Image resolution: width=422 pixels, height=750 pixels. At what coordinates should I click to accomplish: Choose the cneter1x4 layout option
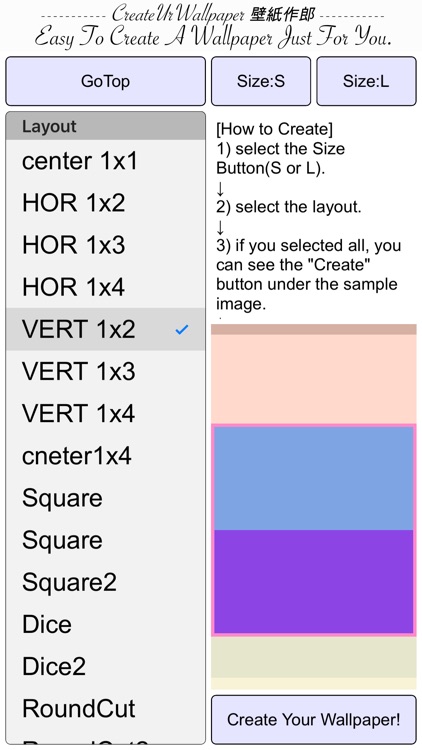coord(105,456)
